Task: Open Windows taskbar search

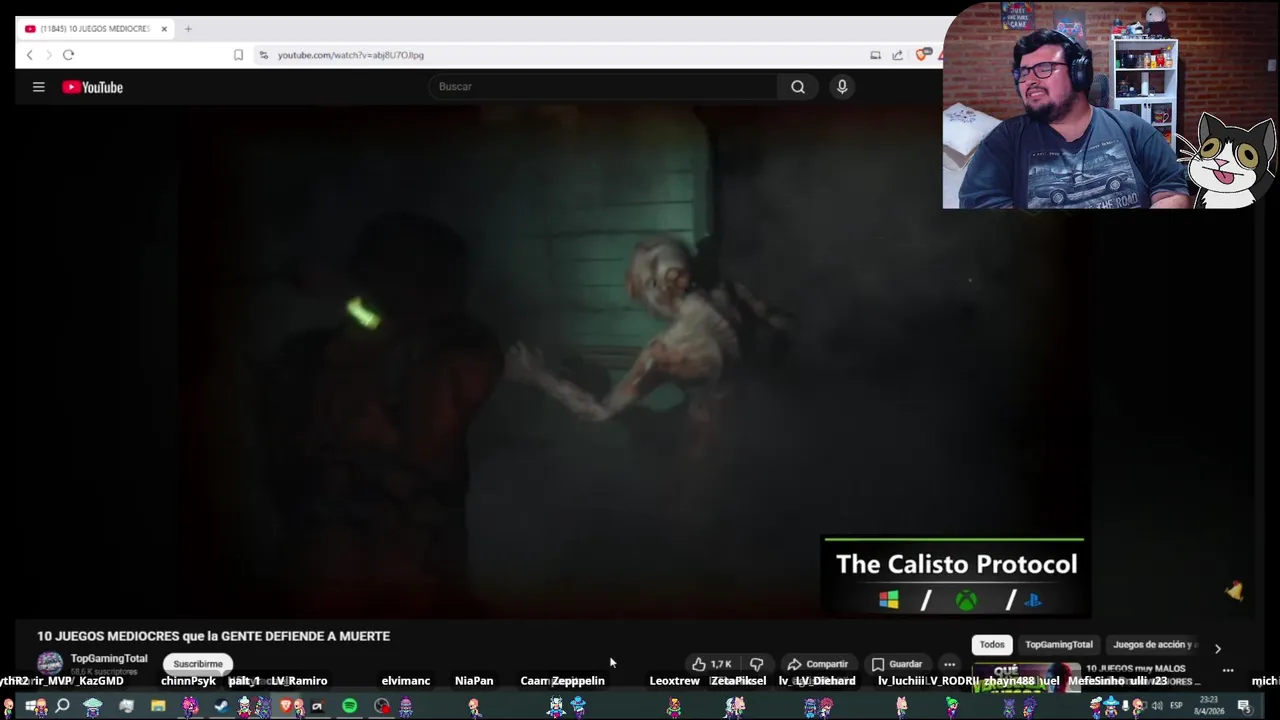Action: point(62,707)
